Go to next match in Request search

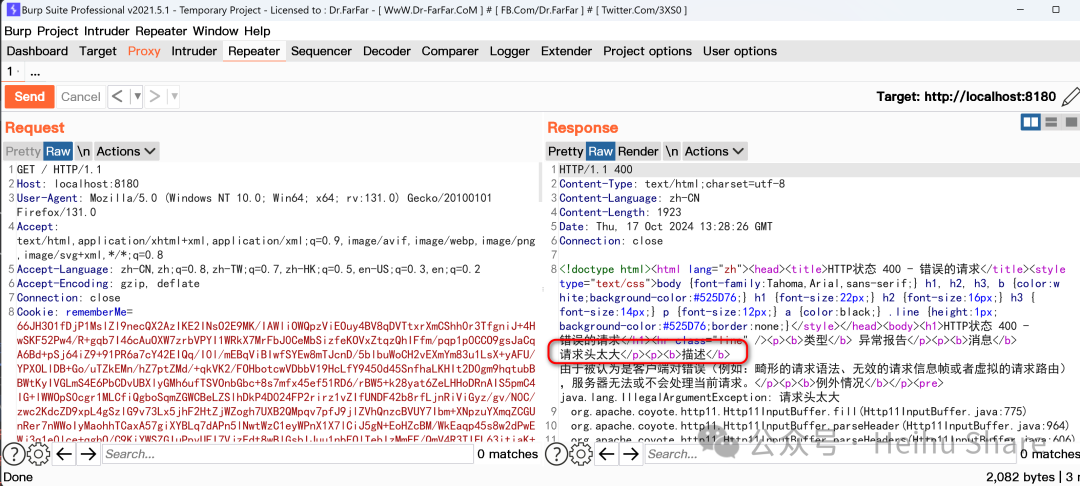(x=88, y=454)
